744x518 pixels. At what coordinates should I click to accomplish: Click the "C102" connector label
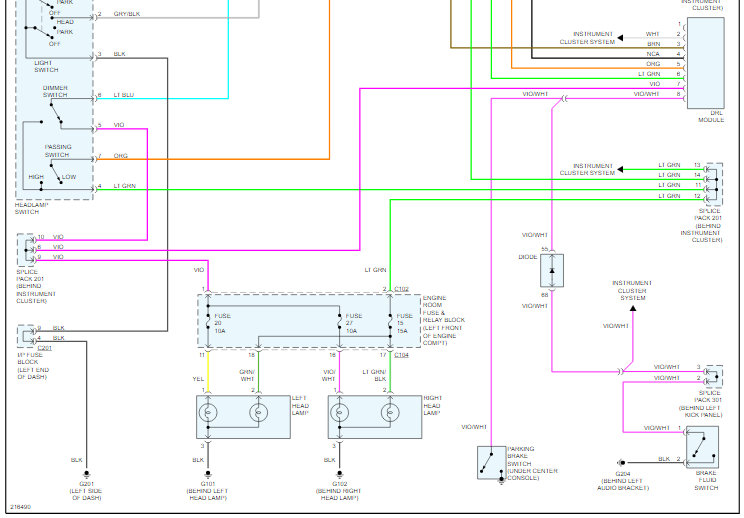pyautogui.click(x=401, y=289)
